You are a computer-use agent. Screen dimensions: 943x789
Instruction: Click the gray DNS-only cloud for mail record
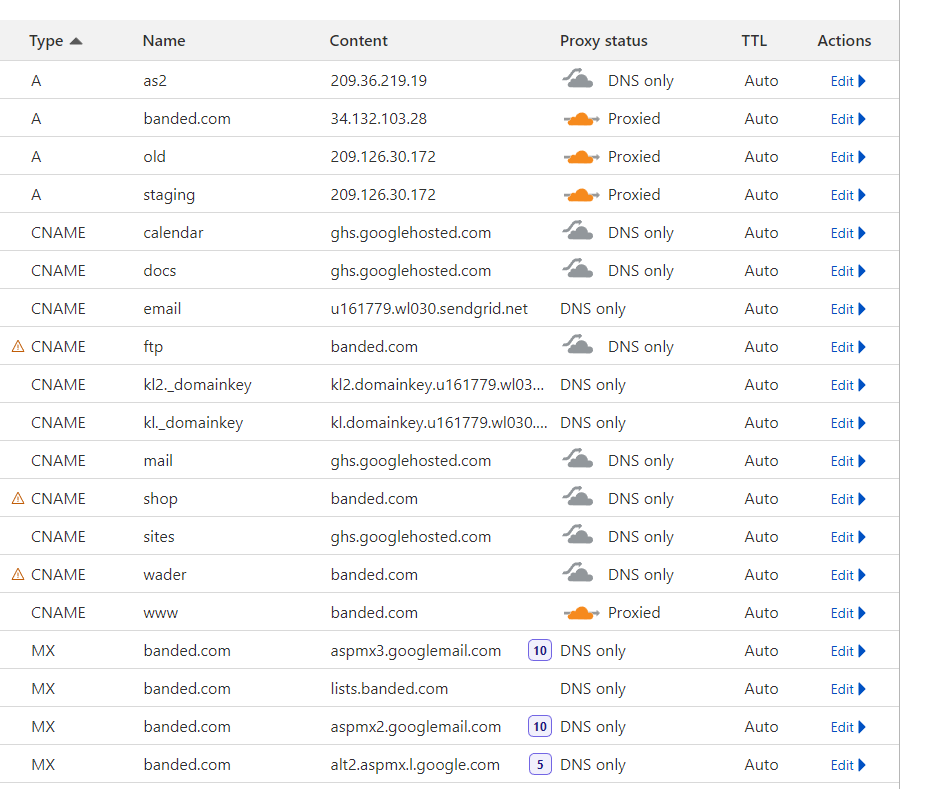(578, 459)
